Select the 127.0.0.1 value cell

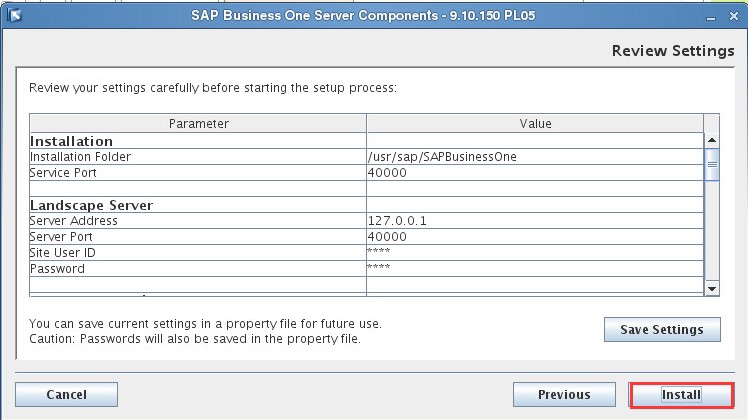click(x=535, y=220)
